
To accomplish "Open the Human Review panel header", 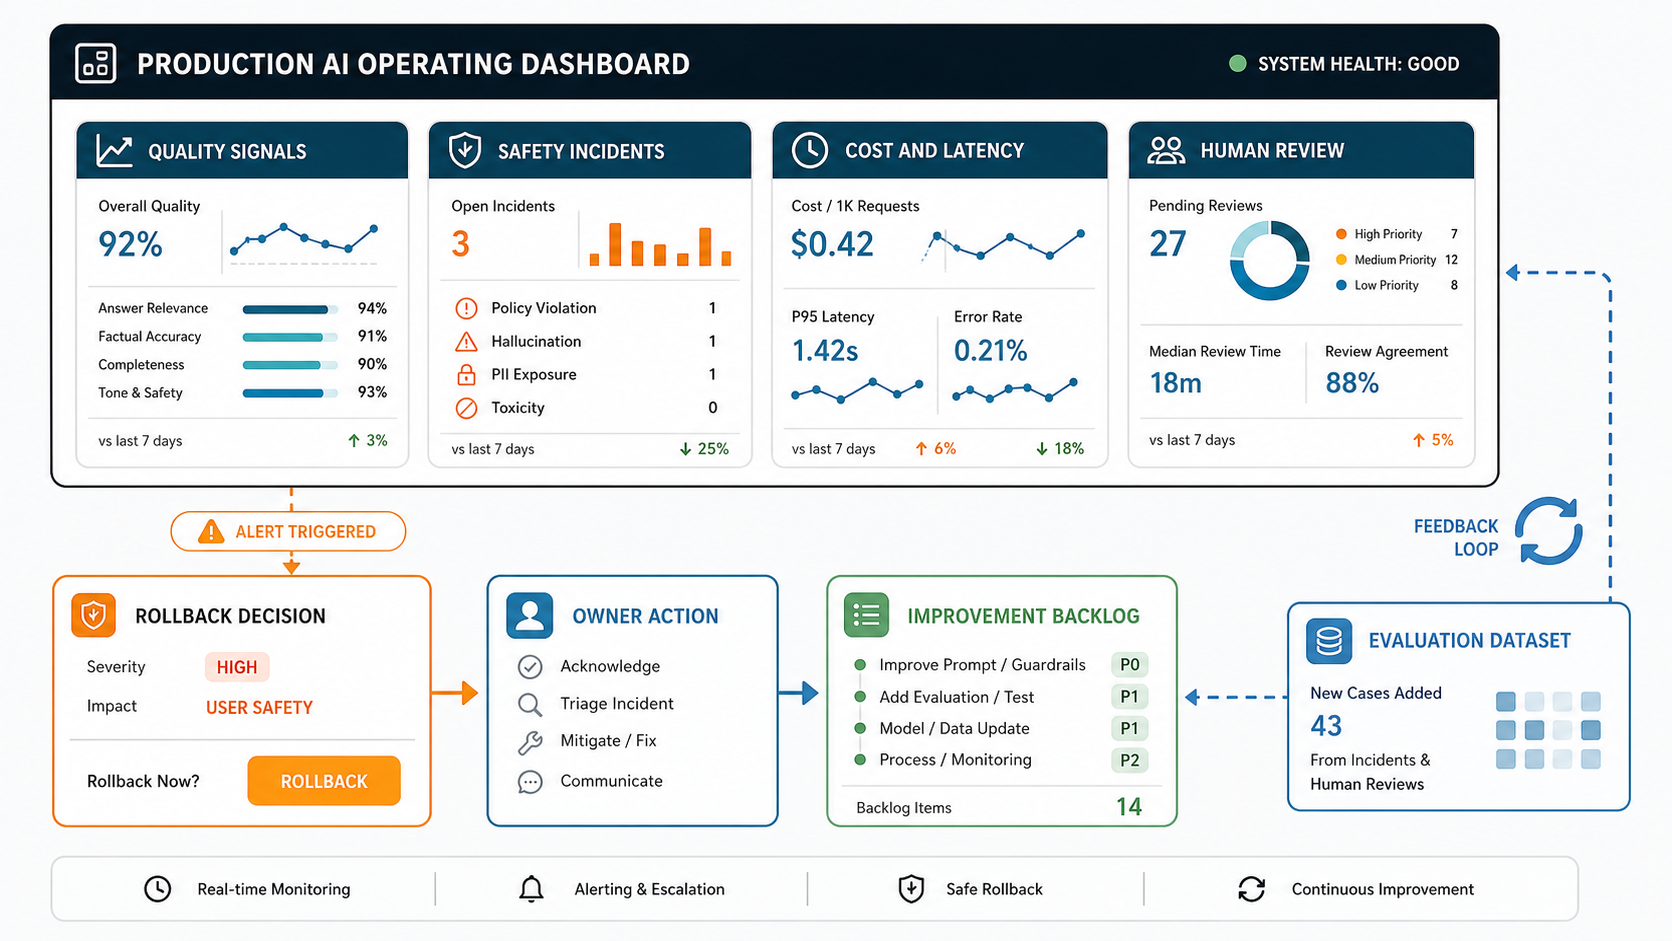I will pyautogui.click(x=1301, y=151).
